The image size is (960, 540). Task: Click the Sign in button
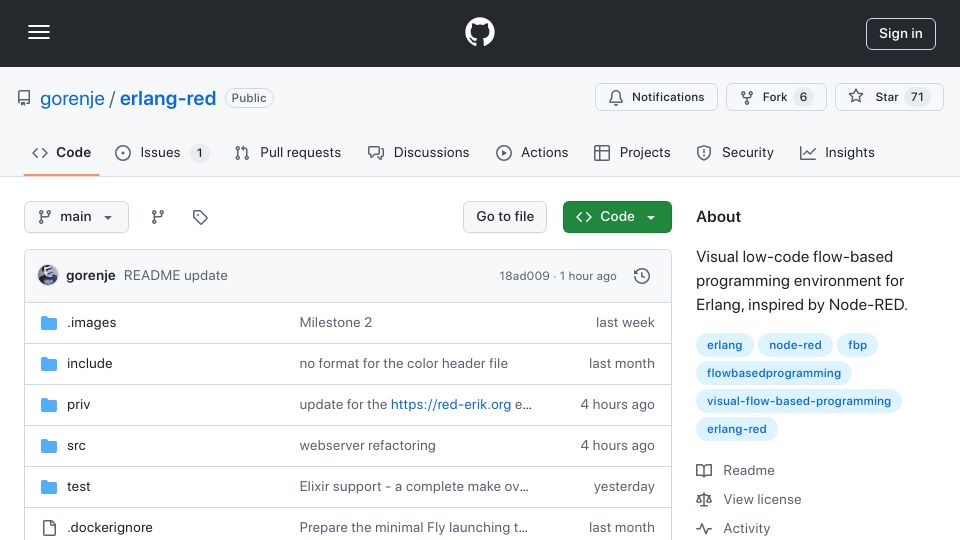click(x=900, y=34)
